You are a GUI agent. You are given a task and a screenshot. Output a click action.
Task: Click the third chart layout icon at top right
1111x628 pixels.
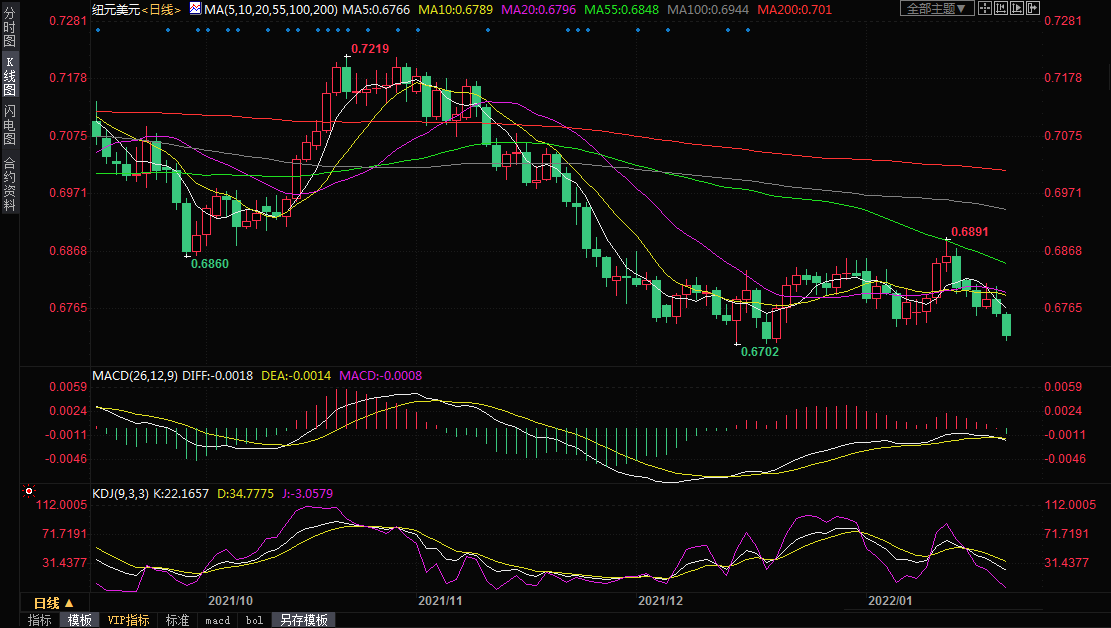(1017, 8)
